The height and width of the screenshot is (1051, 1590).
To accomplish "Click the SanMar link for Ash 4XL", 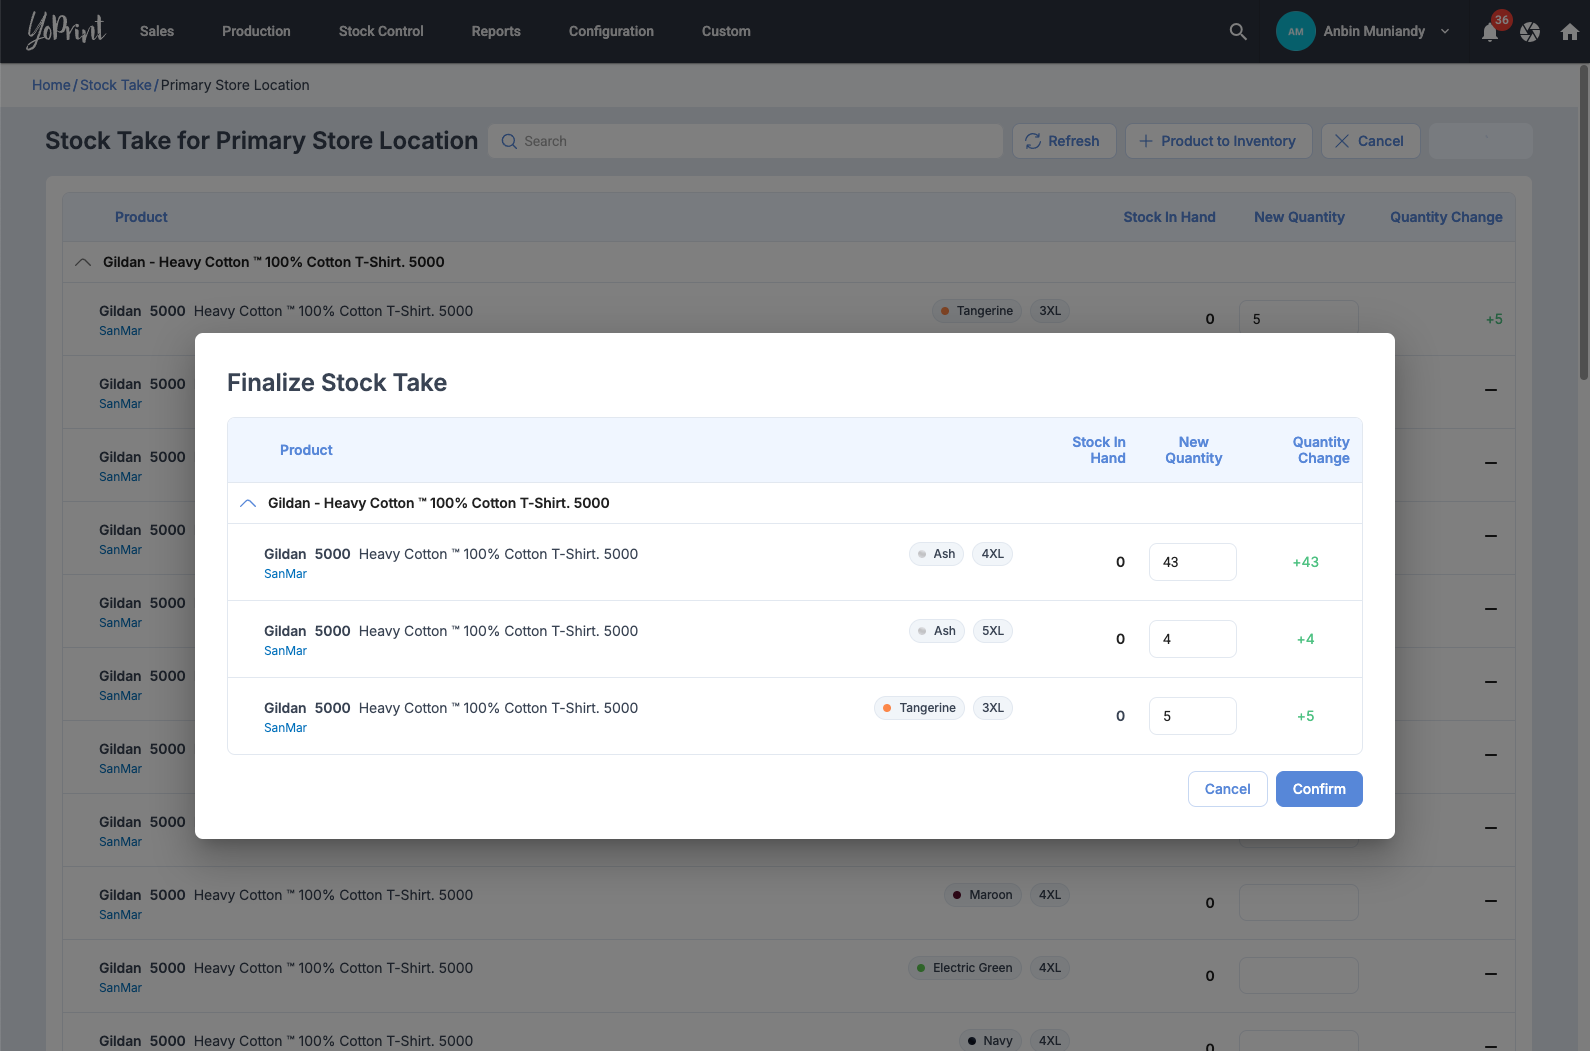I will click(285, 574).
